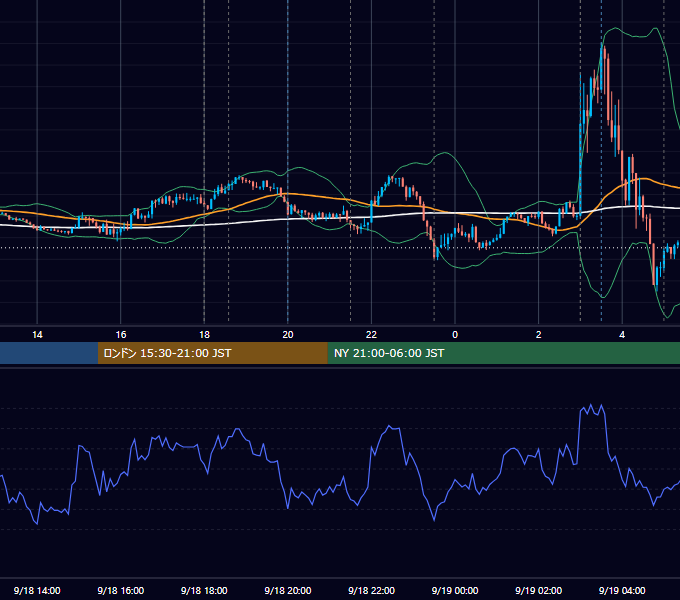680x600 pixels.
Task: Click the hour label 0 on the upper axis
Action: 455,335
